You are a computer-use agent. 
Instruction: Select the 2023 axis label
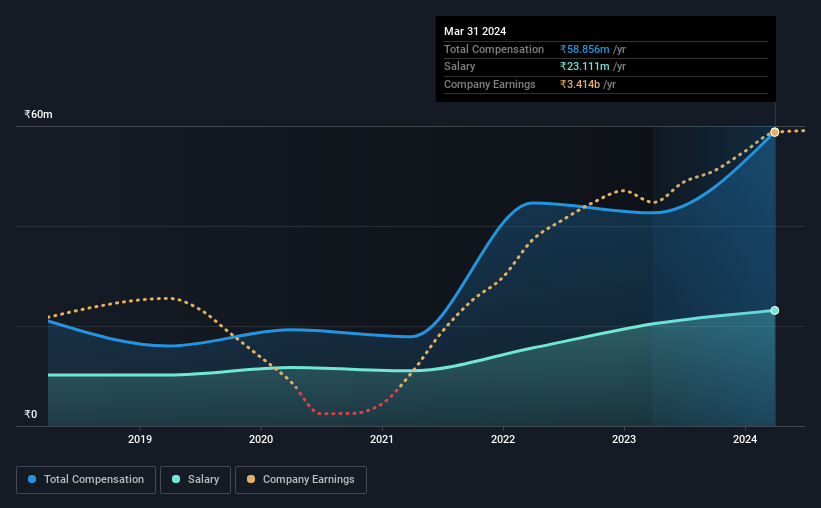click(x=624, y=439)
